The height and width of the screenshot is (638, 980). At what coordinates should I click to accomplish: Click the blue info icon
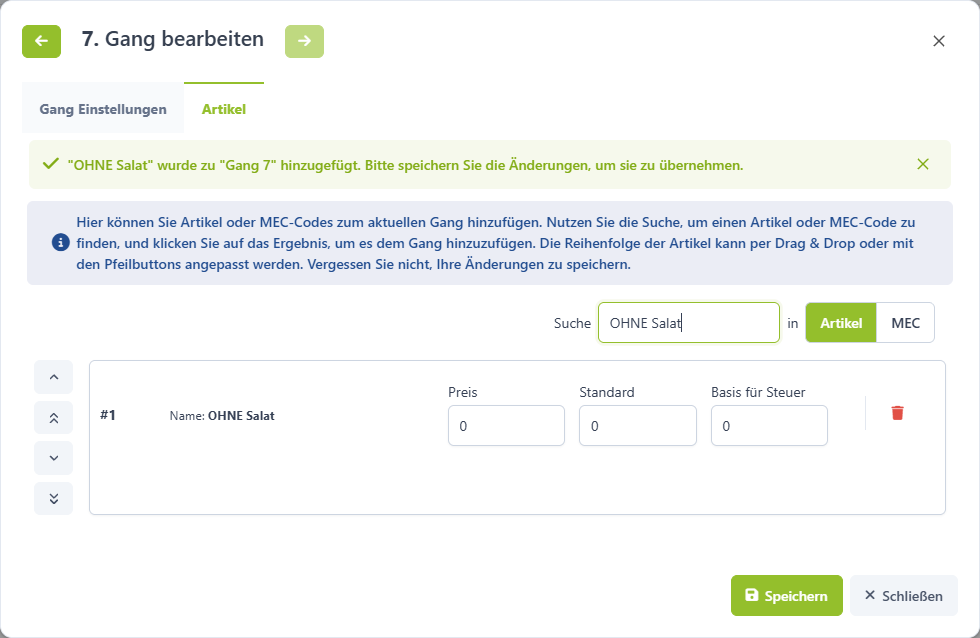click(61, 242)
